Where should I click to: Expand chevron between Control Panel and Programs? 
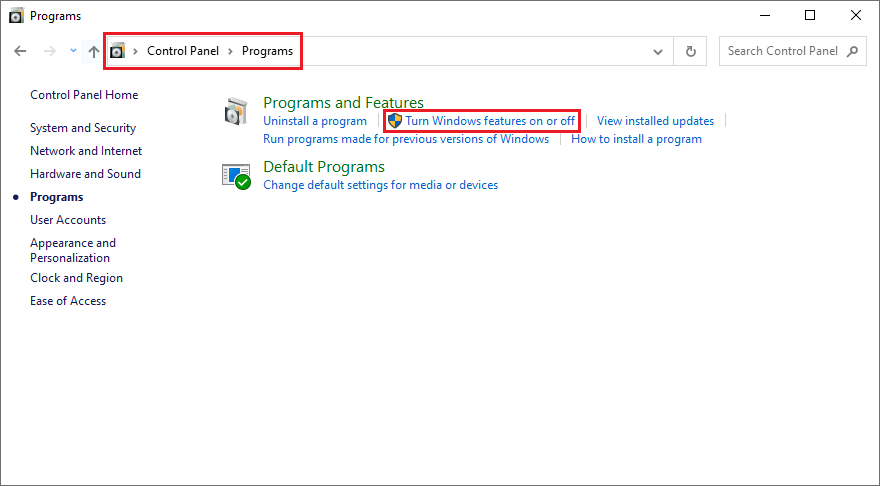pyautogui.click(x=230, y=51)
